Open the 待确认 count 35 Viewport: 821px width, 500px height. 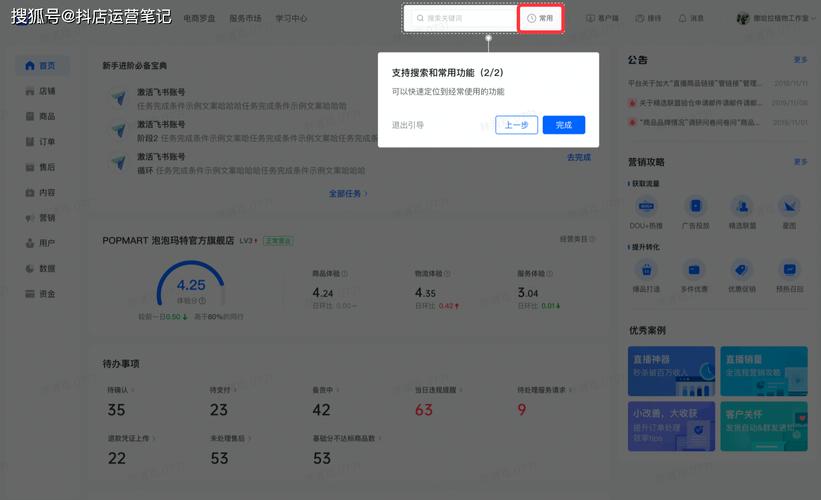(x=116, y=409)
